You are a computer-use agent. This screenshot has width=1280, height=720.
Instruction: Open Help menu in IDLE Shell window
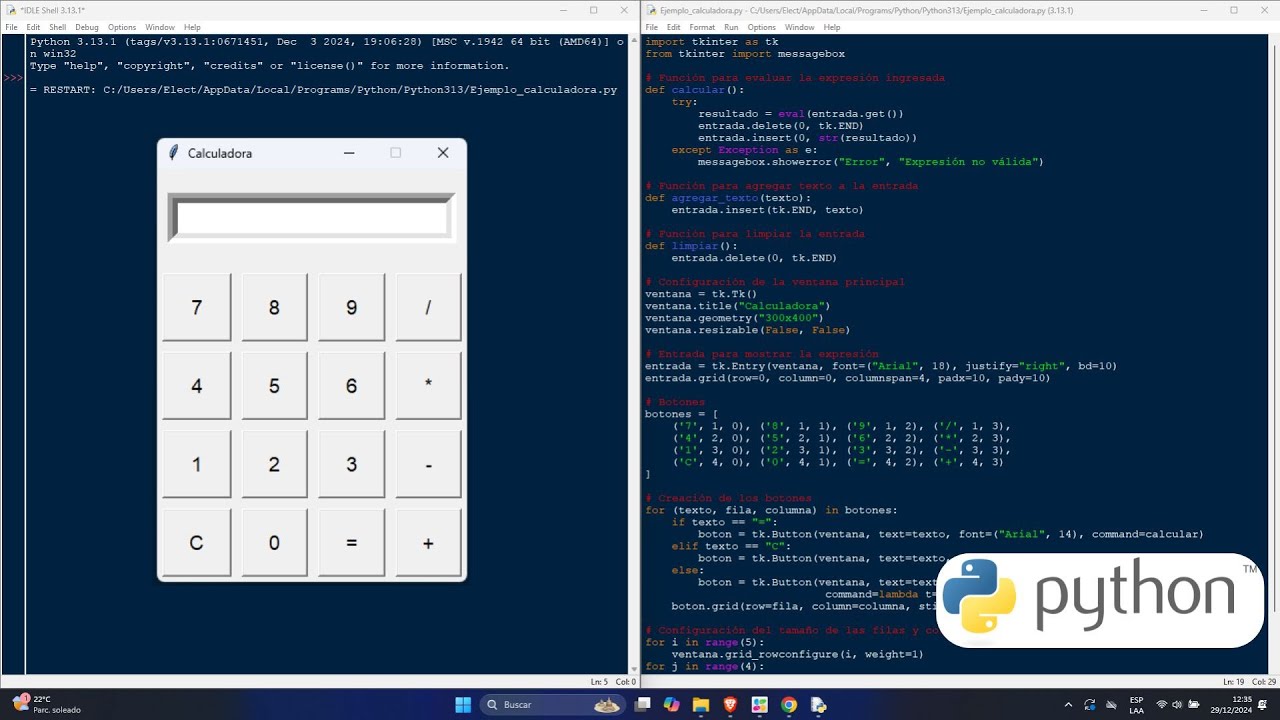[192, 27]
